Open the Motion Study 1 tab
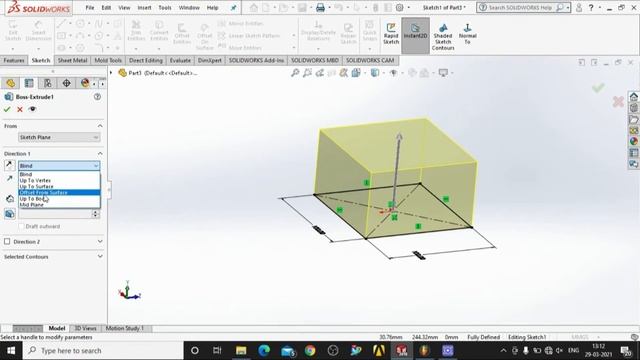 tap(124, 328)
